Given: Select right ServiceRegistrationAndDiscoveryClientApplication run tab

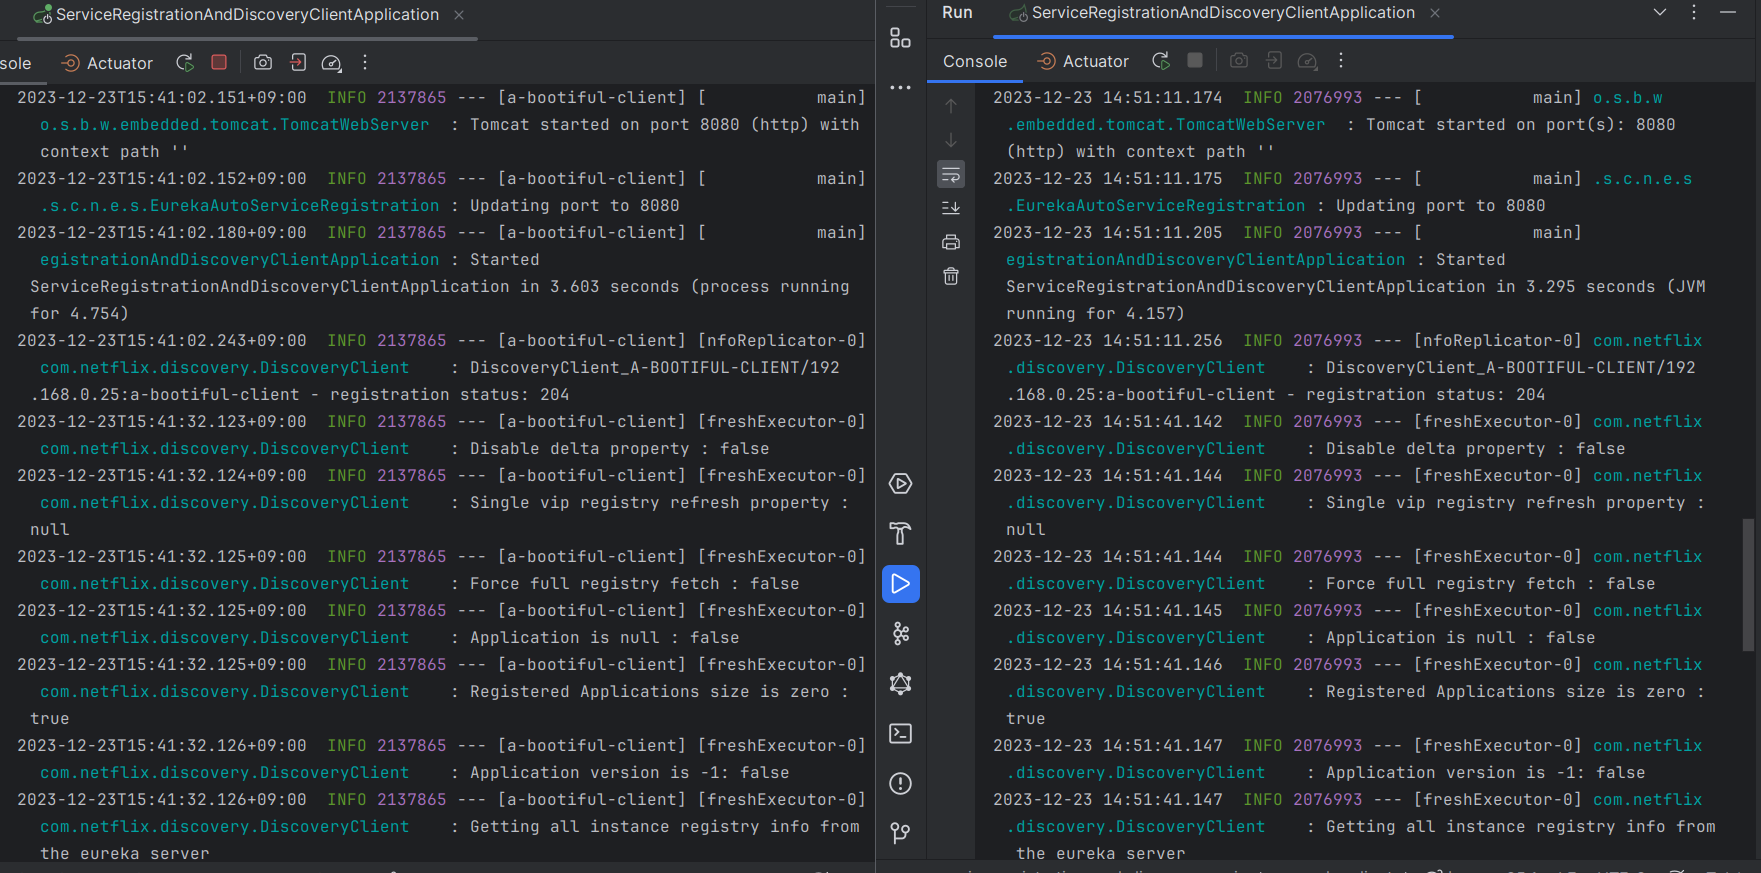Looking at the screenshot, I should tap(1212, 13).
